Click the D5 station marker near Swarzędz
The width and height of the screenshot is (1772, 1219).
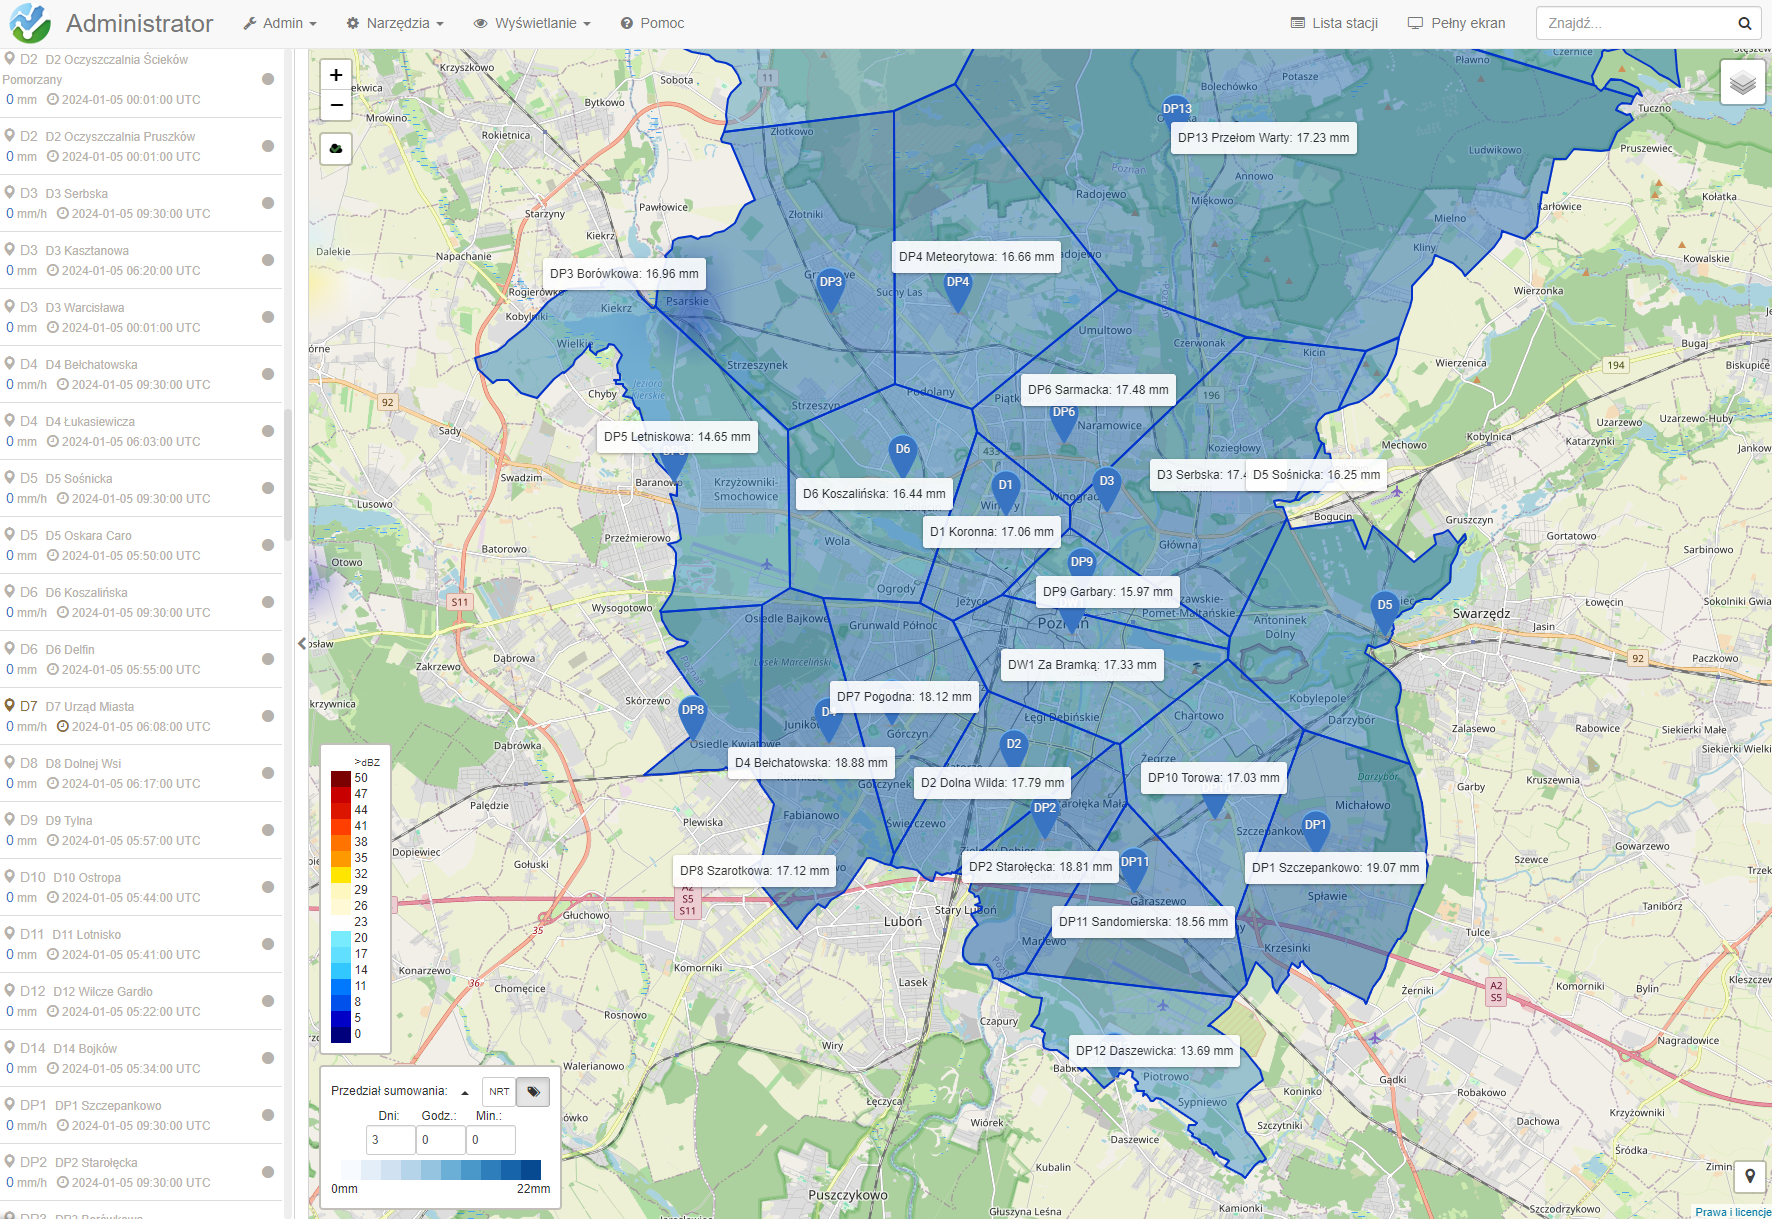[x=1384, y=606]
